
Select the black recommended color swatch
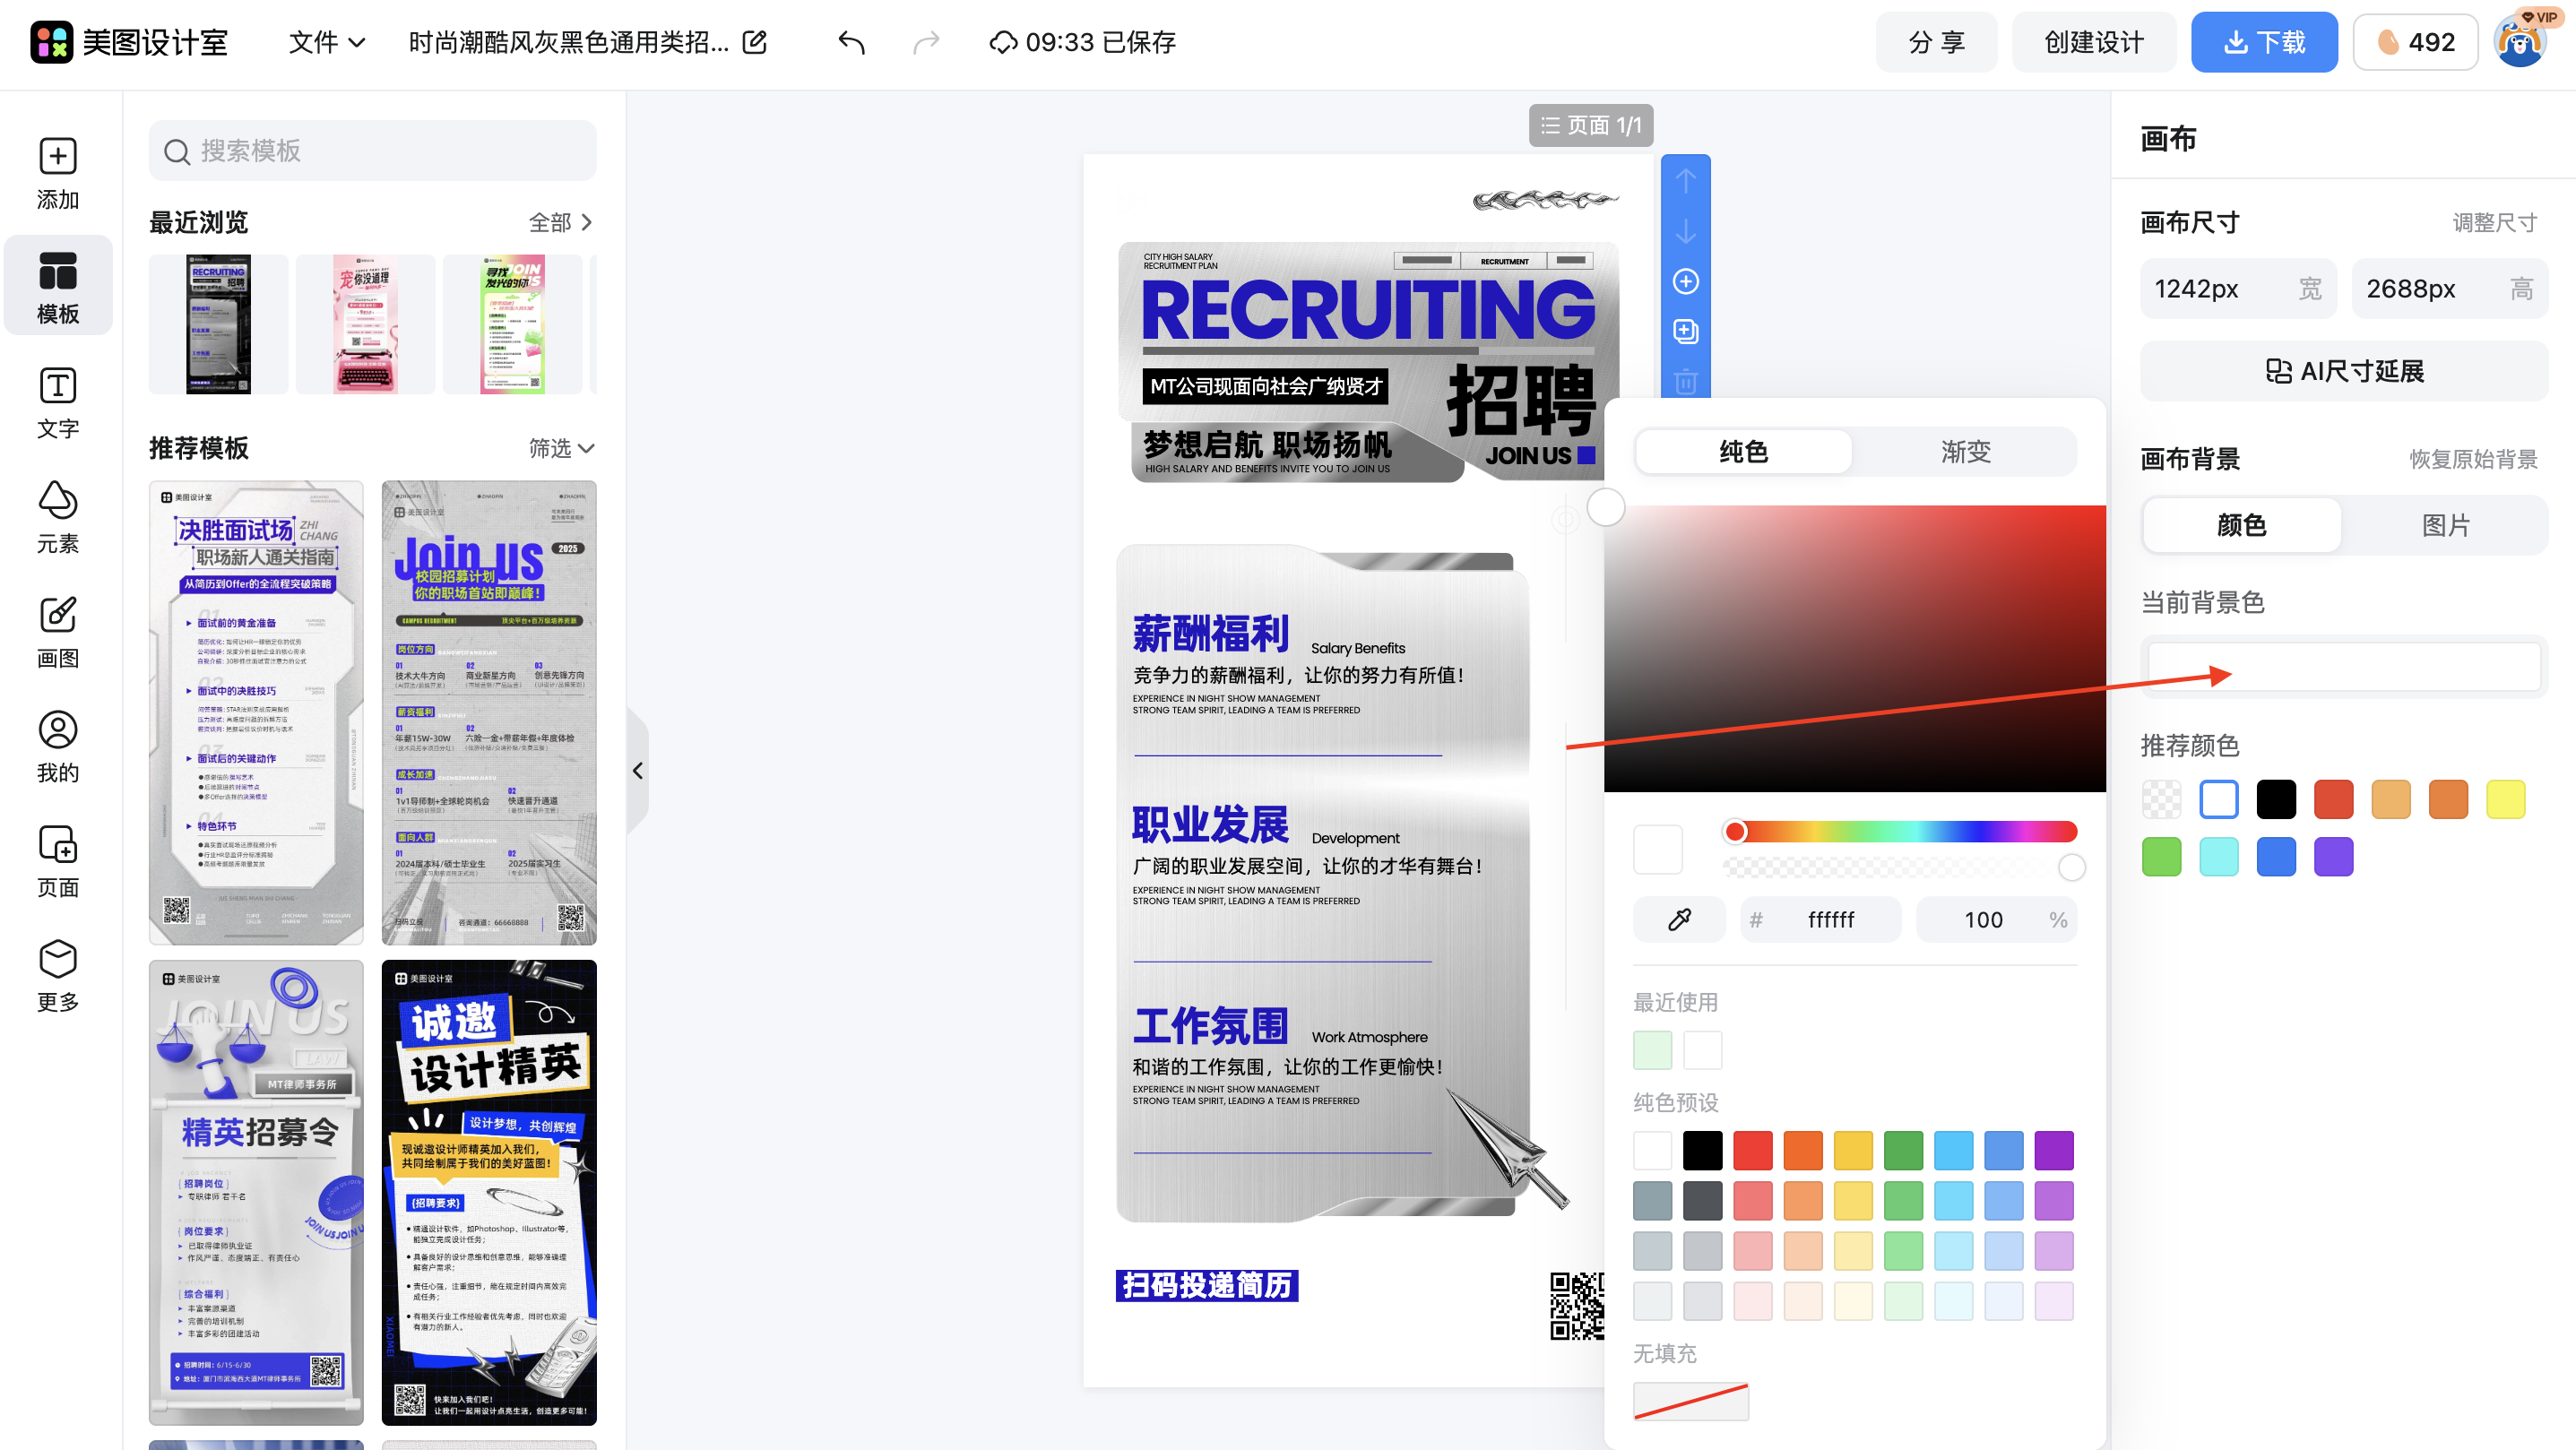coord(2276,799)
